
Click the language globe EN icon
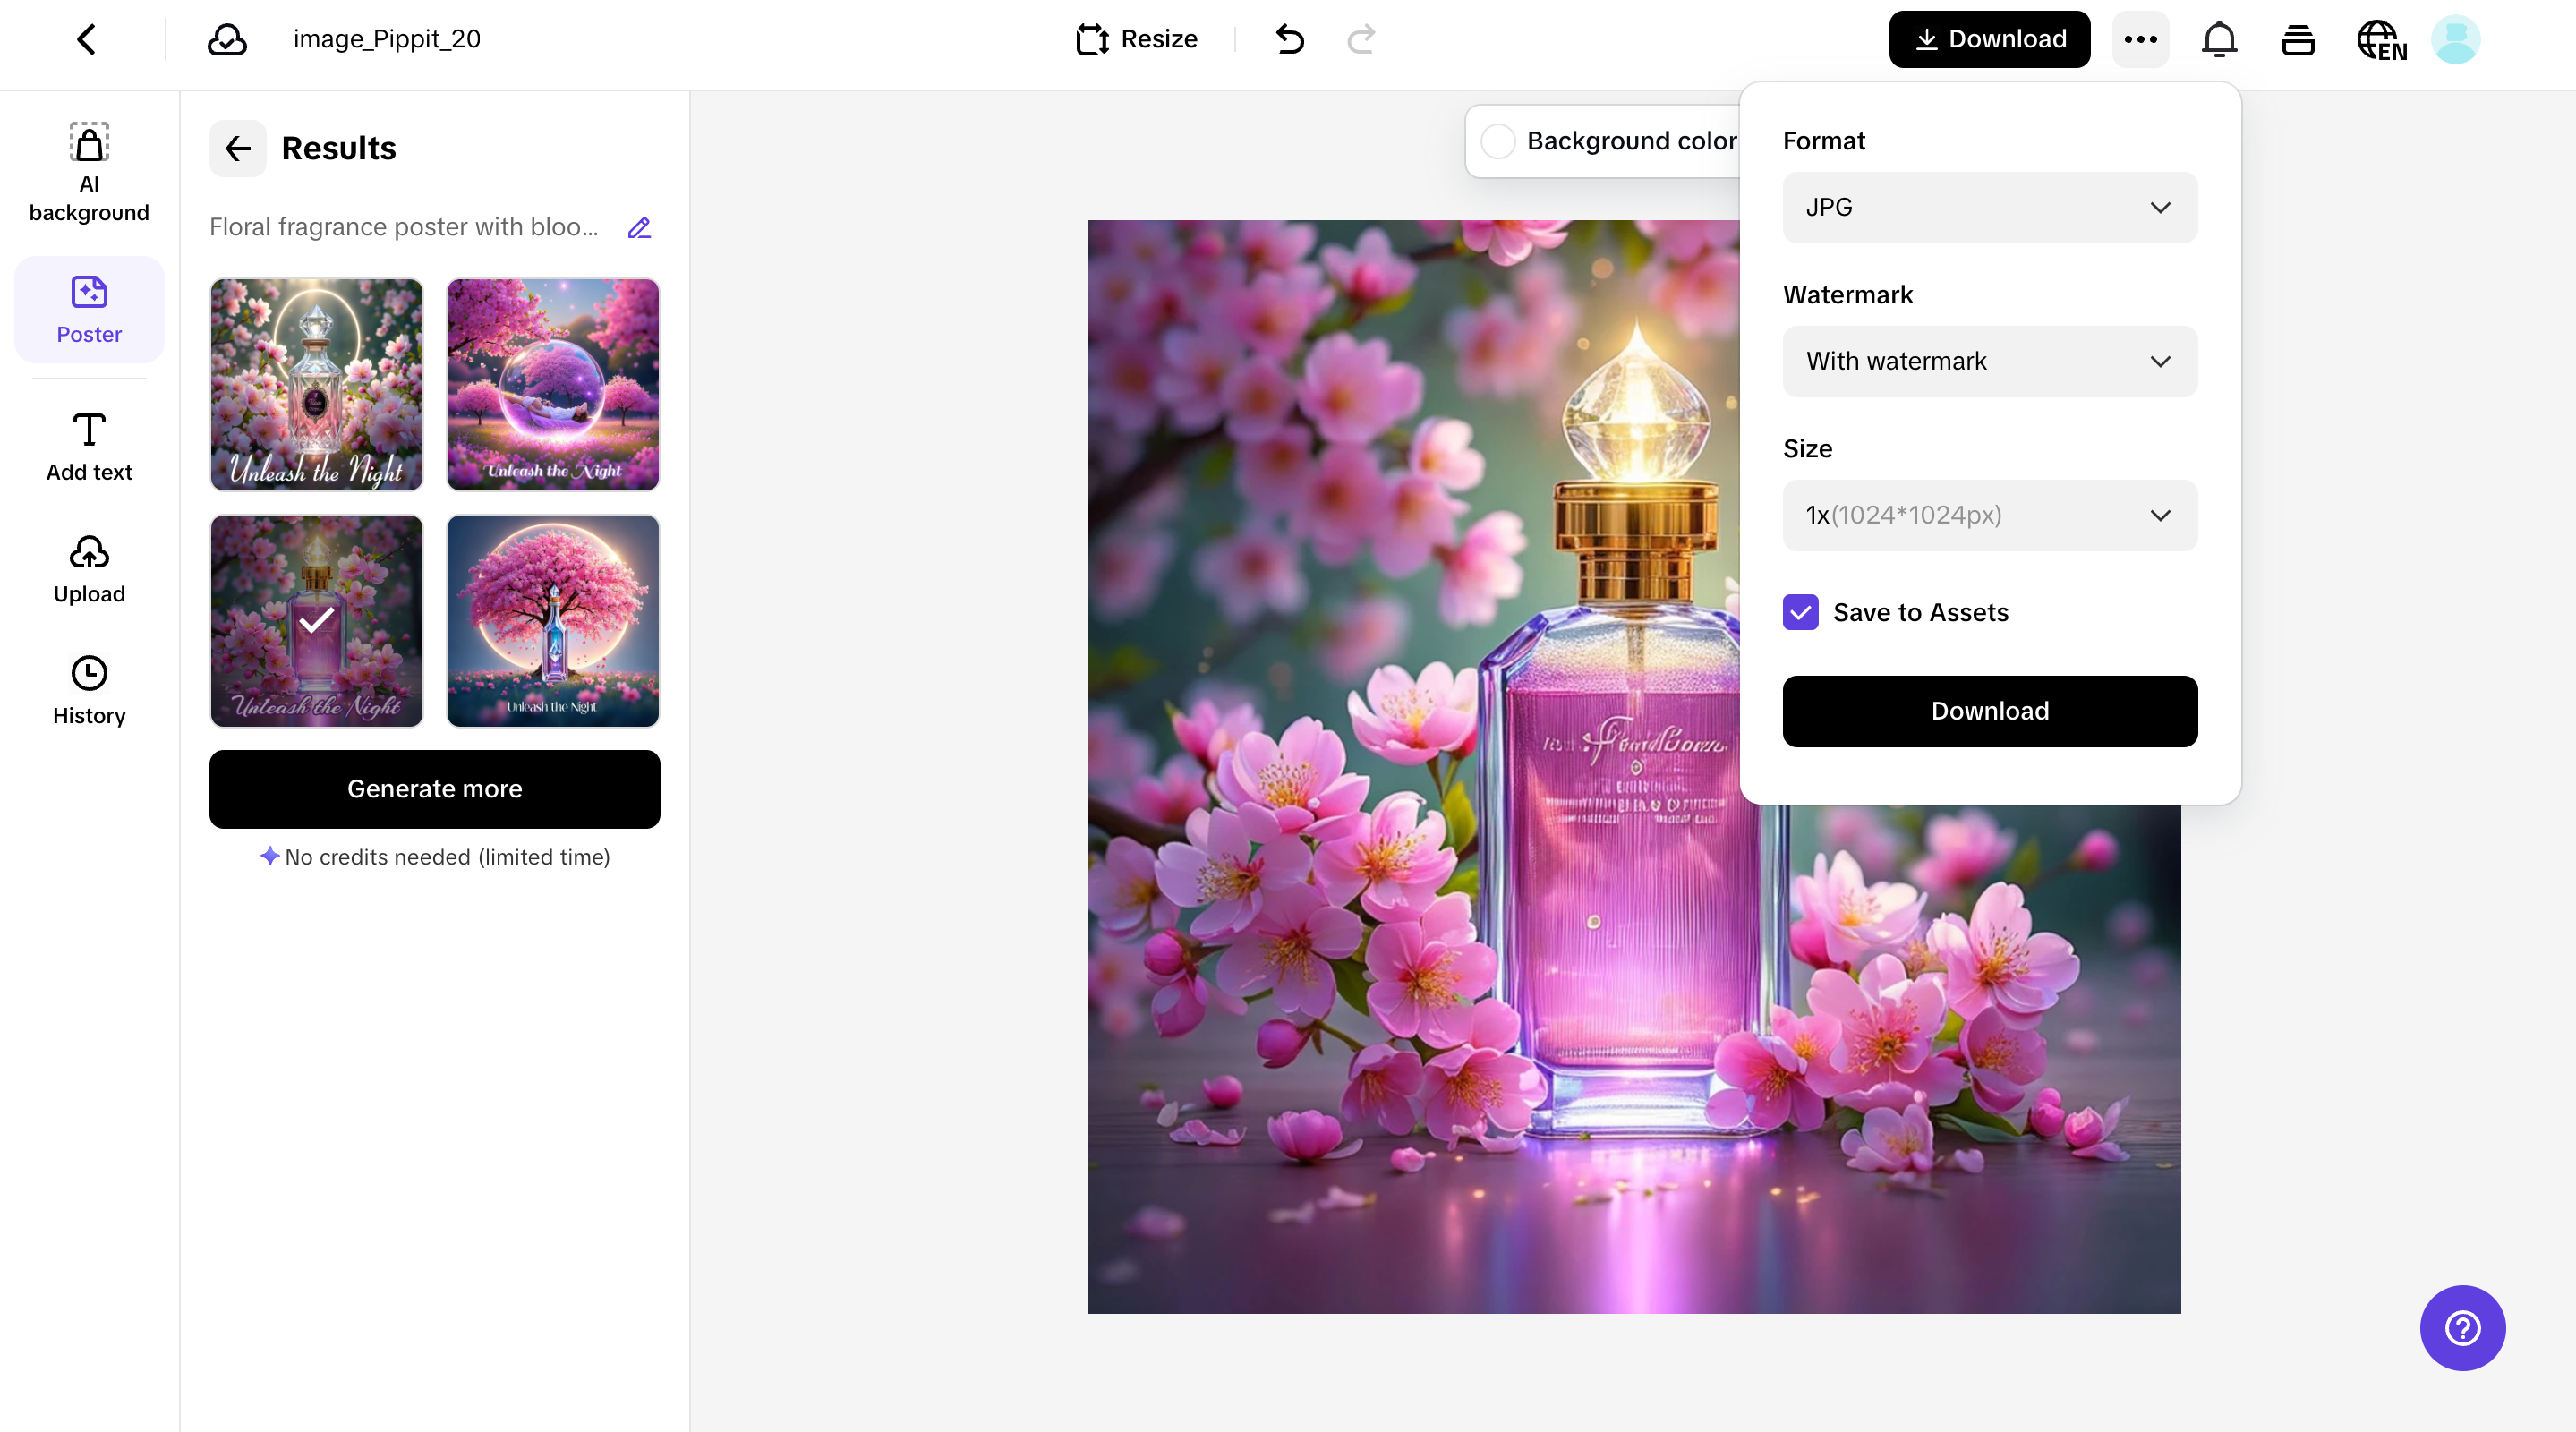2381,41
